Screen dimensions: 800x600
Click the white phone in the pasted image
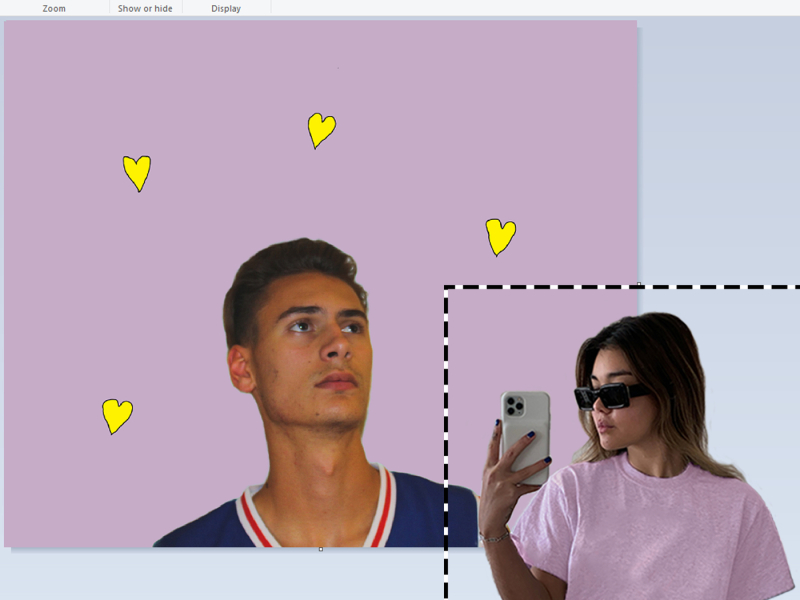526,428
